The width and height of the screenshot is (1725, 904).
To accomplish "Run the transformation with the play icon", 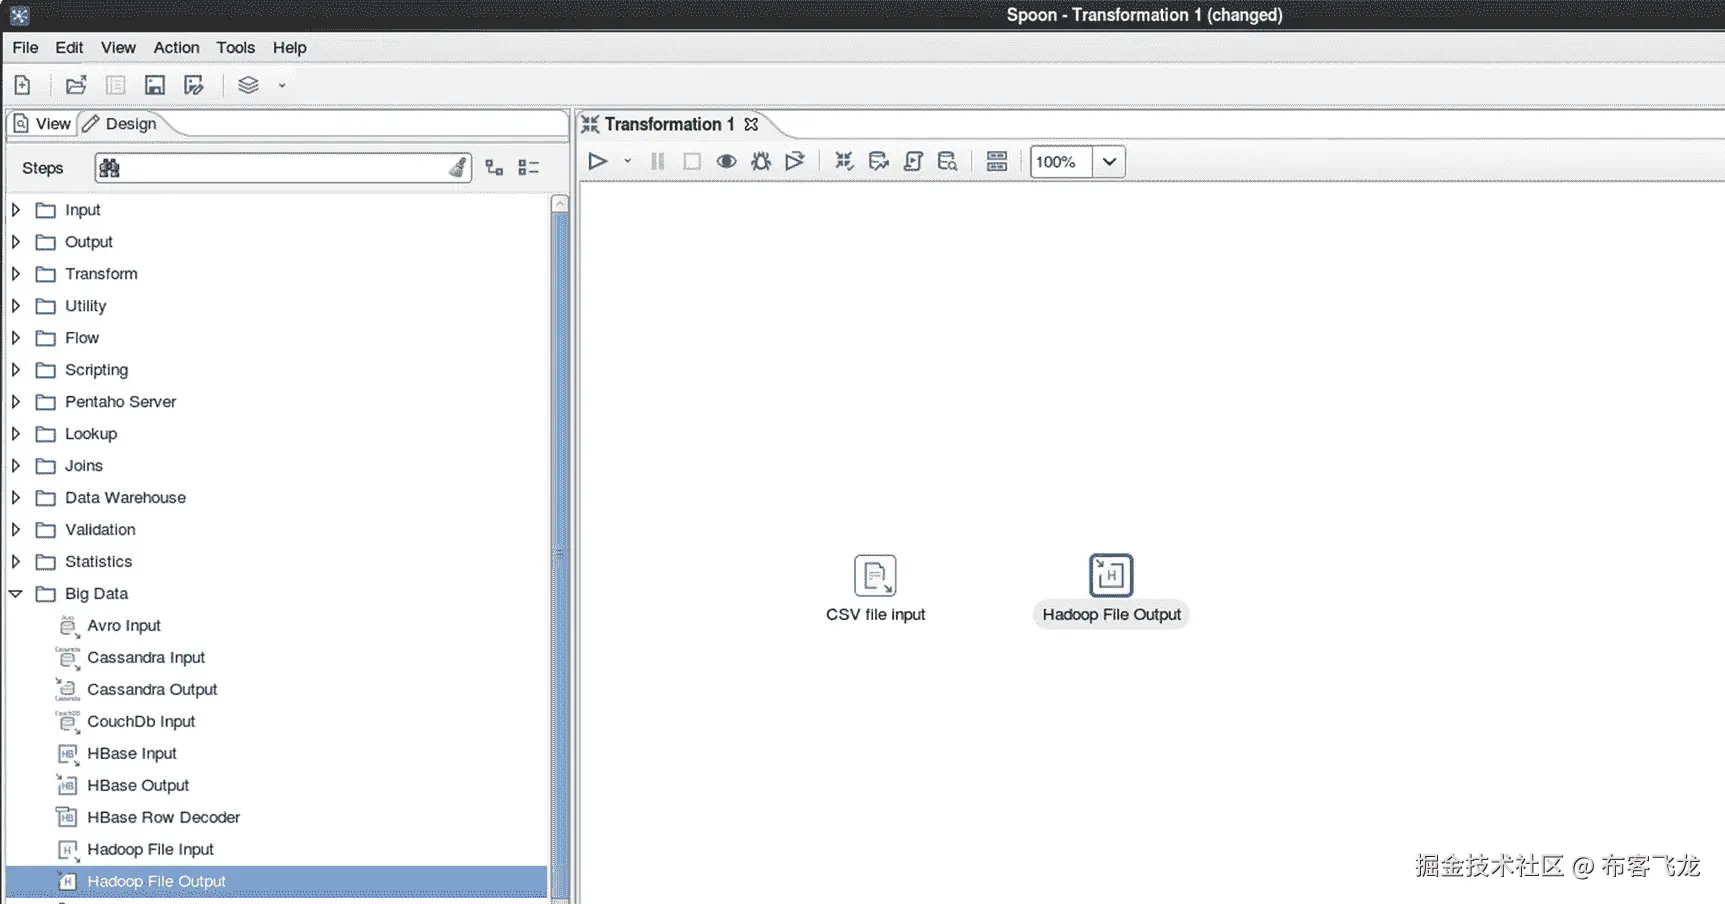I will (598, 161).
